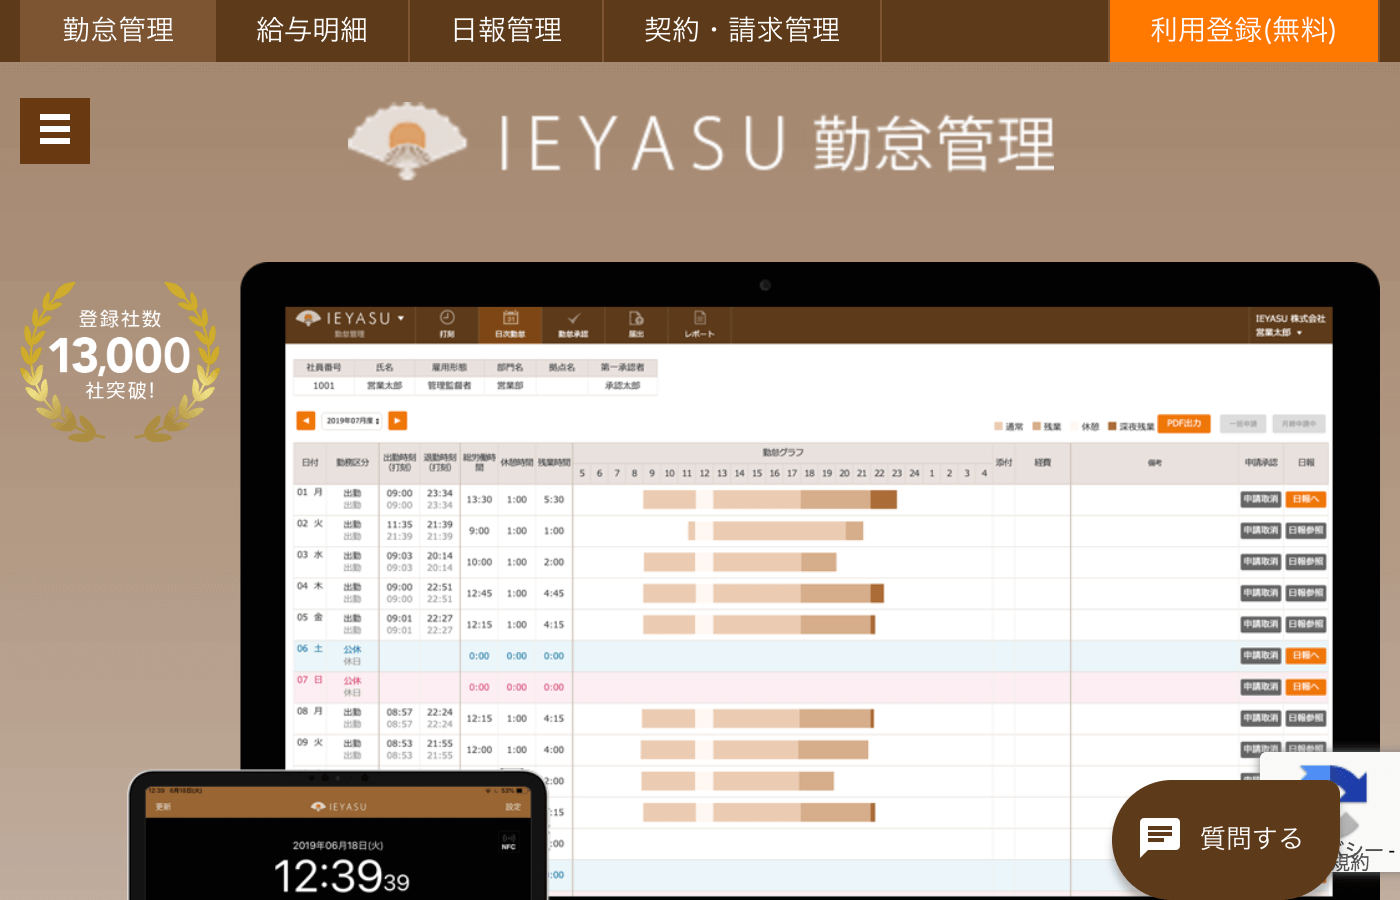Click the 打刻 clock icon in tablet mockup

[447, 324]
